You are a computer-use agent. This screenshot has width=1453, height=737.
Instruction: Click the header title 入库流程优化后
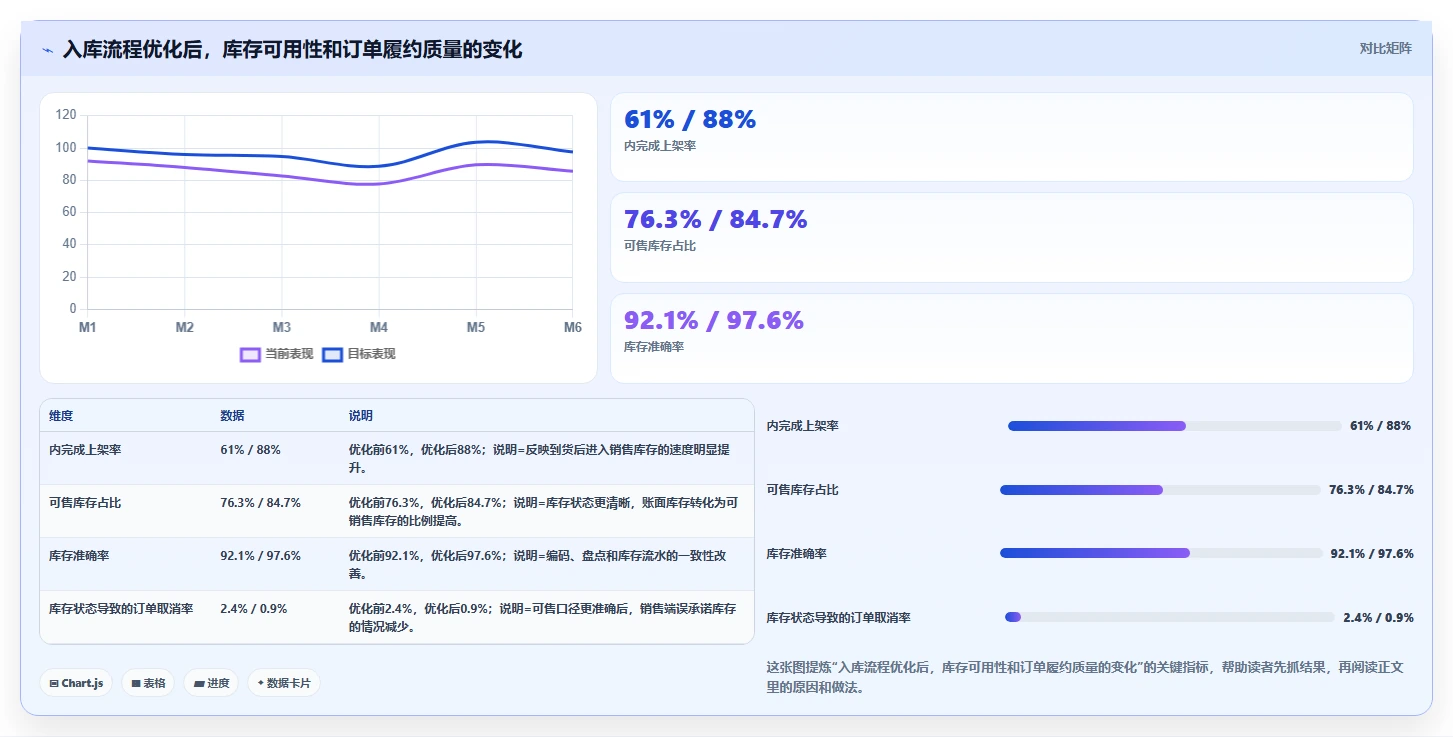pyautogui.click(x=292, y=49)
